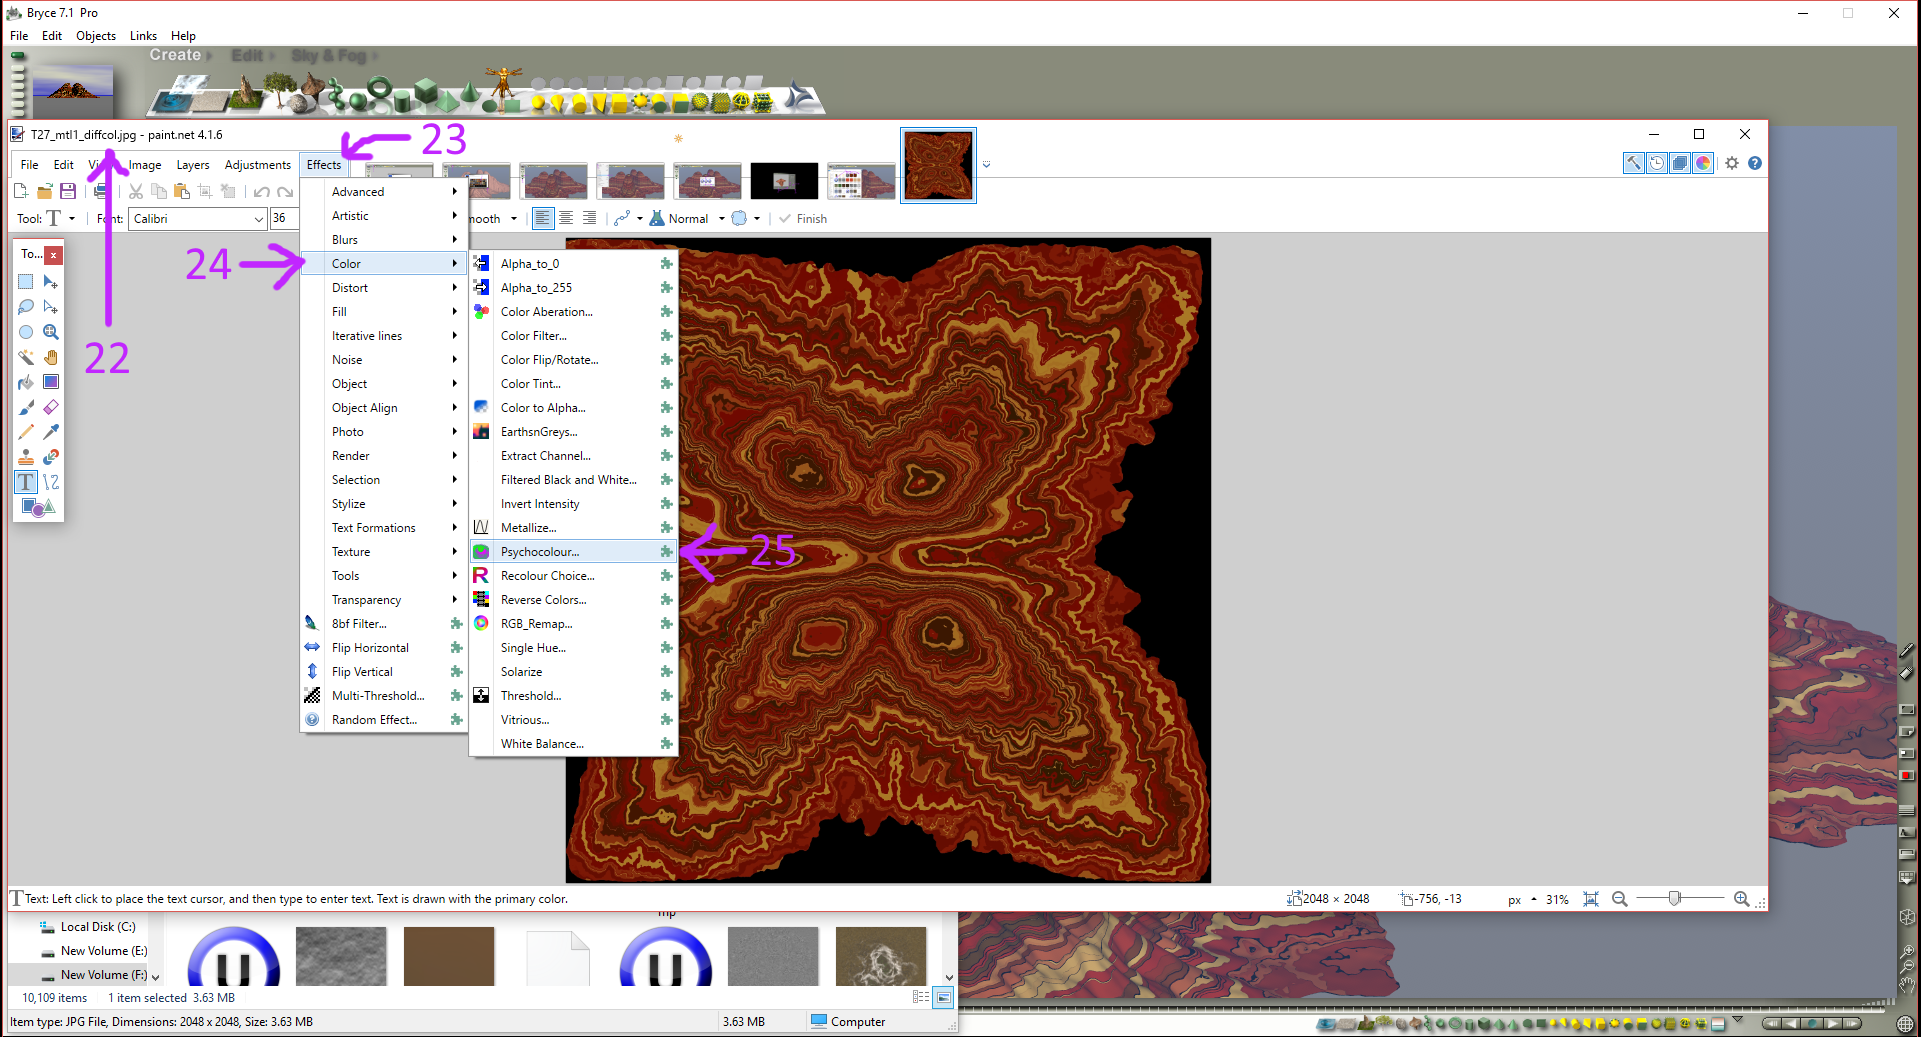
Task: Open the px units dropdown in status bar
Action: click(1521, 899)
